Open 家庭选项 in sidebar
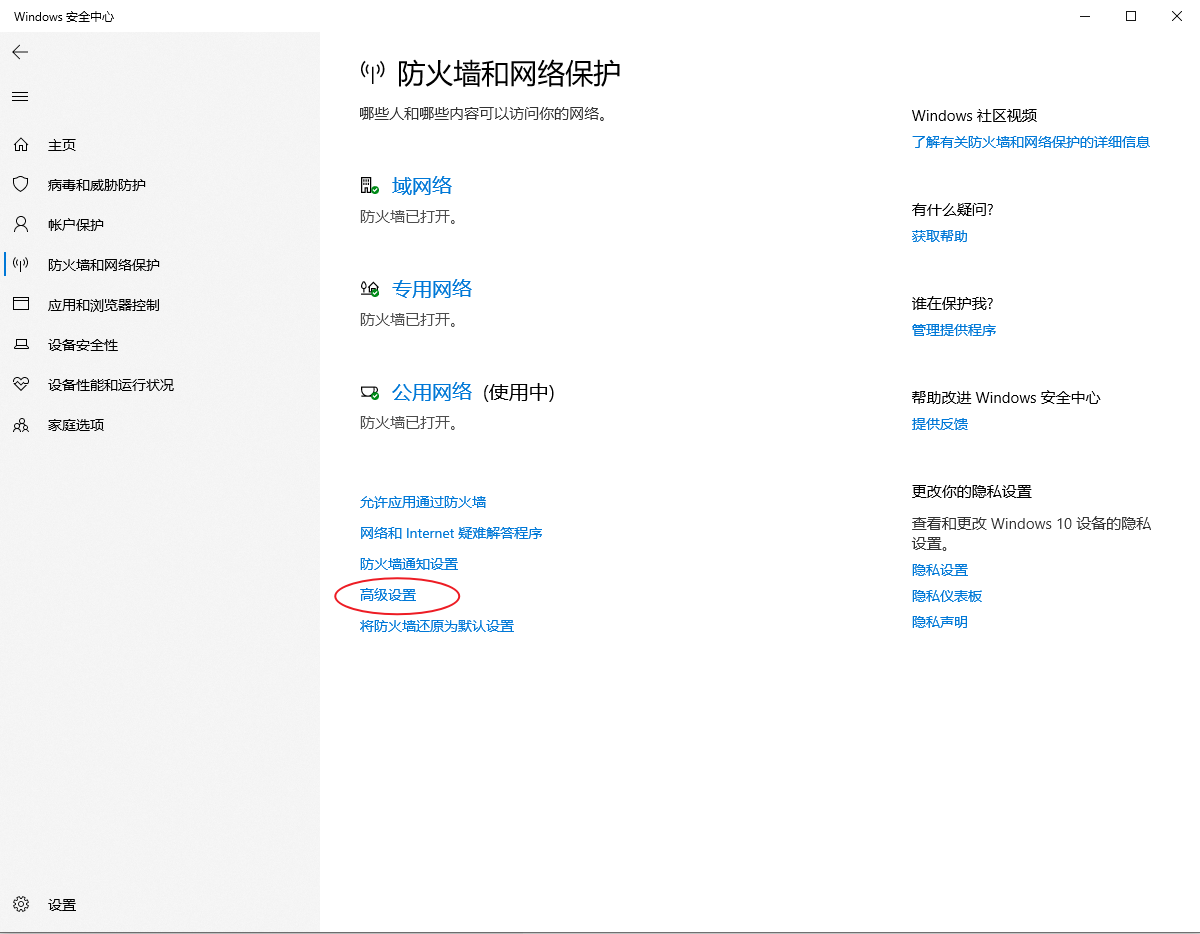This screenshot has width=1200, height=934. (76, 425)
